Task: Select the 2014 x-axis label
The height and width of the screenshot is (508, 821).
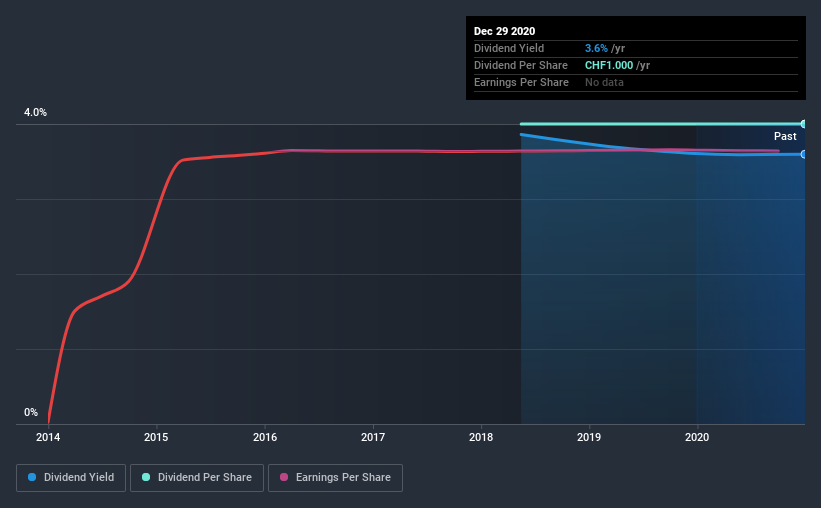Action: [48, 437]
